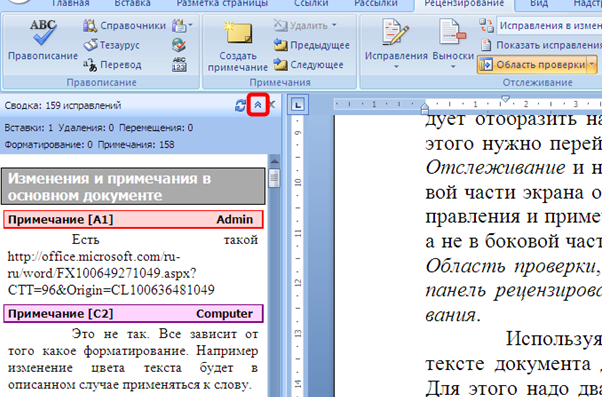Open the Рассылки tab
604x397 pixels.
click(x=376, y=3)
